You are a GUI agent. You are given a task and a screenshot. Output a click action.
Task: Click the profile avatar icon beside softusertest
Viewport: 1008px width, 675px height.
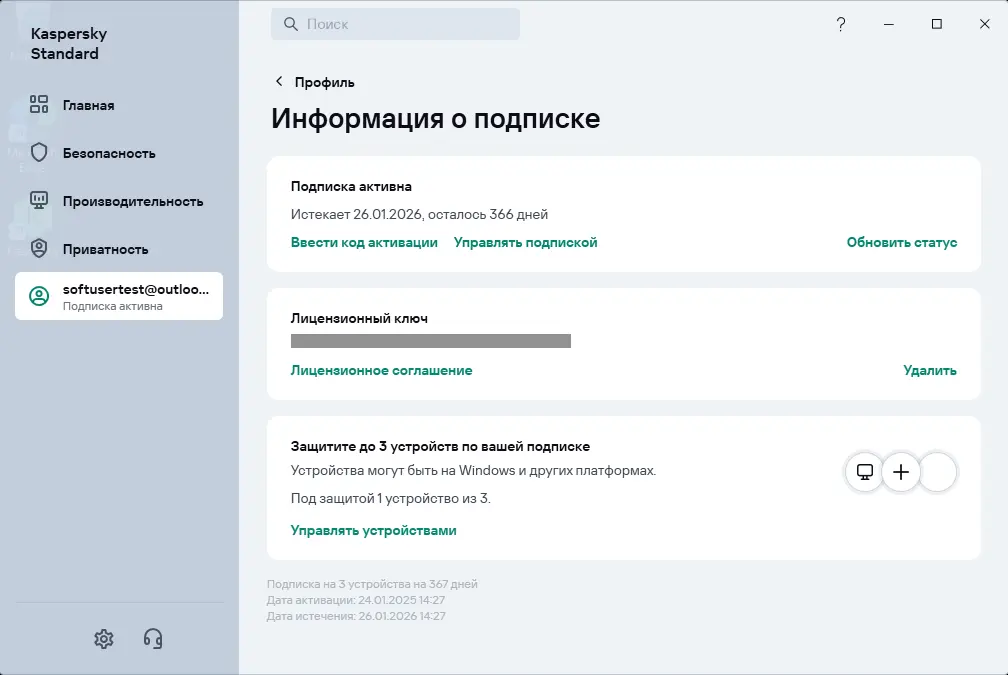tap(39, 296)
